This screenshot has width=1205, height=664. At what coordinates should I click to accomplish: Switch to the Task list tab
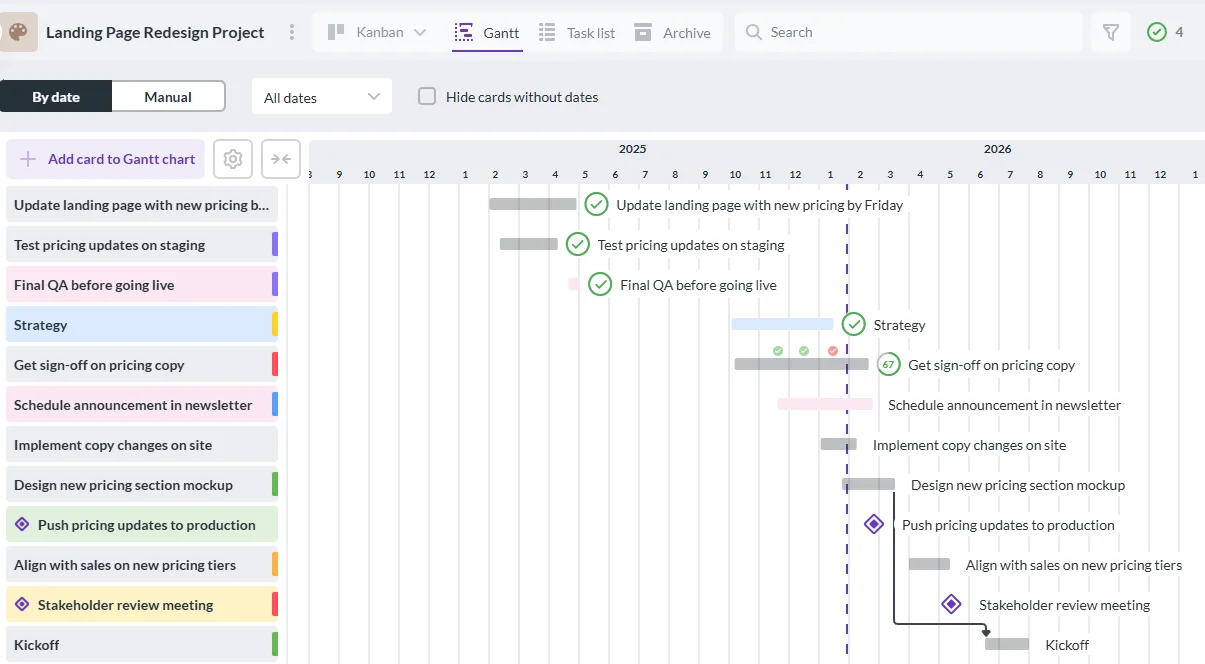pos(578,31)
